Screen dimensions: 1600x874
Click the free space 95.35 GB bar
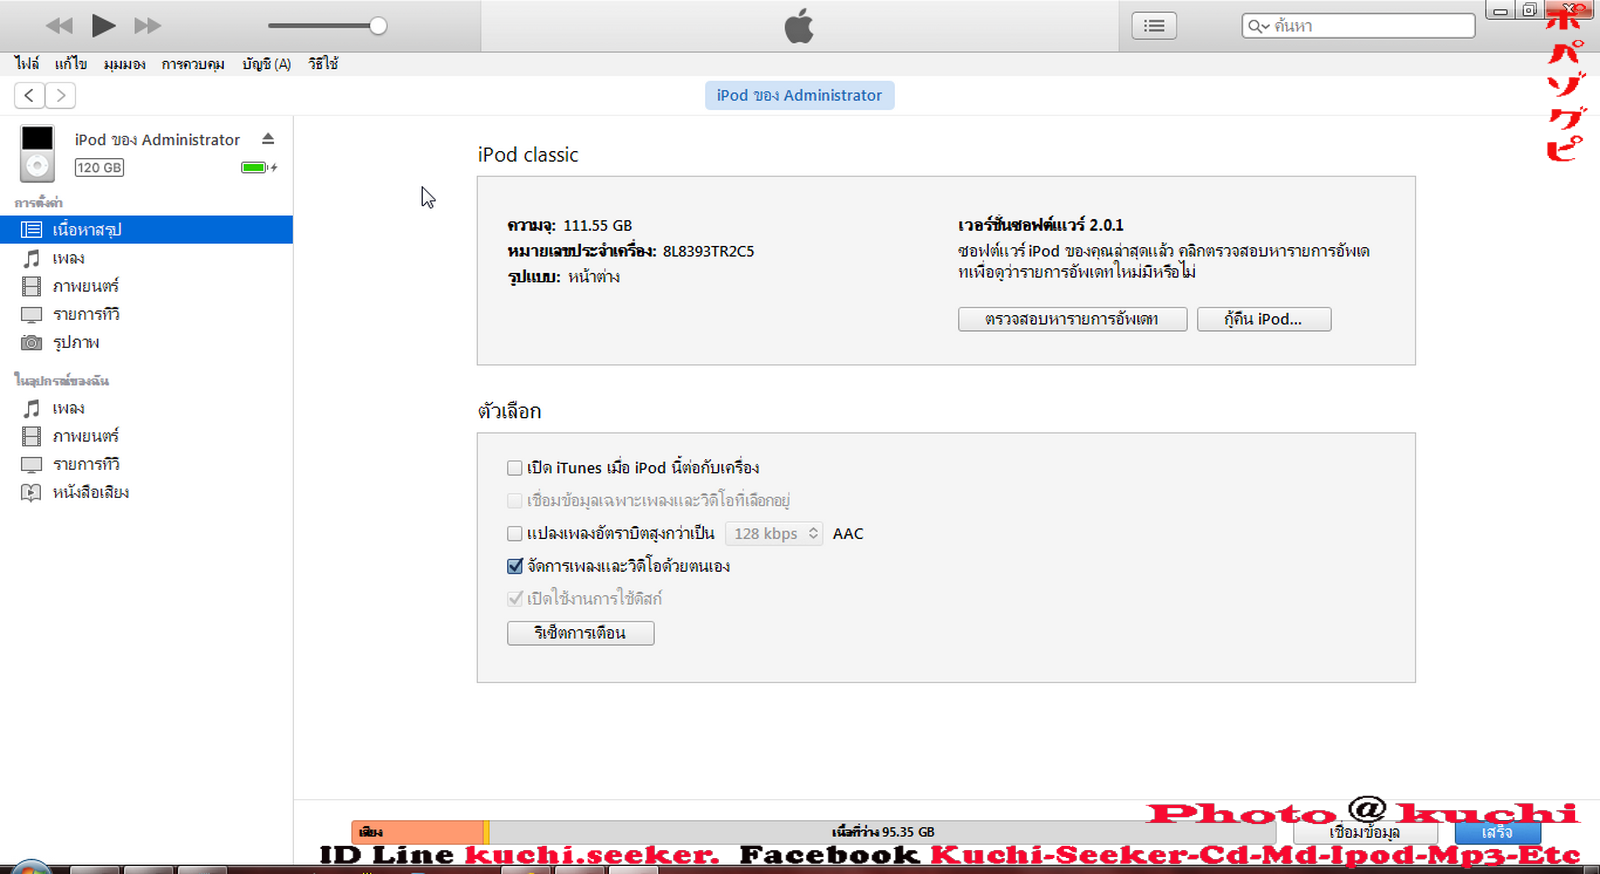(882, 832)
